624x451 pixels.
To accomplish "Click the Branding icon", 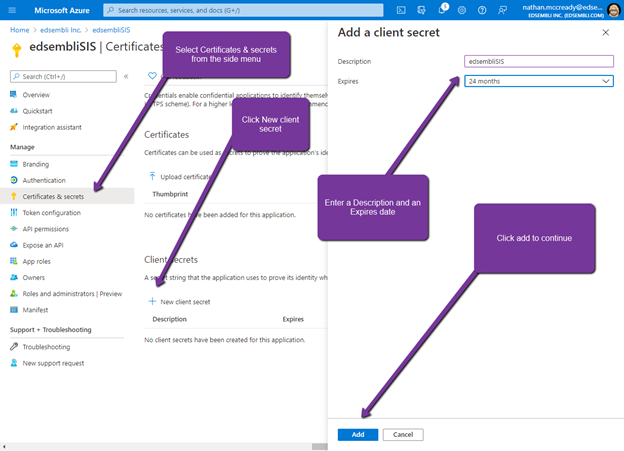I will tap(14, 164).
